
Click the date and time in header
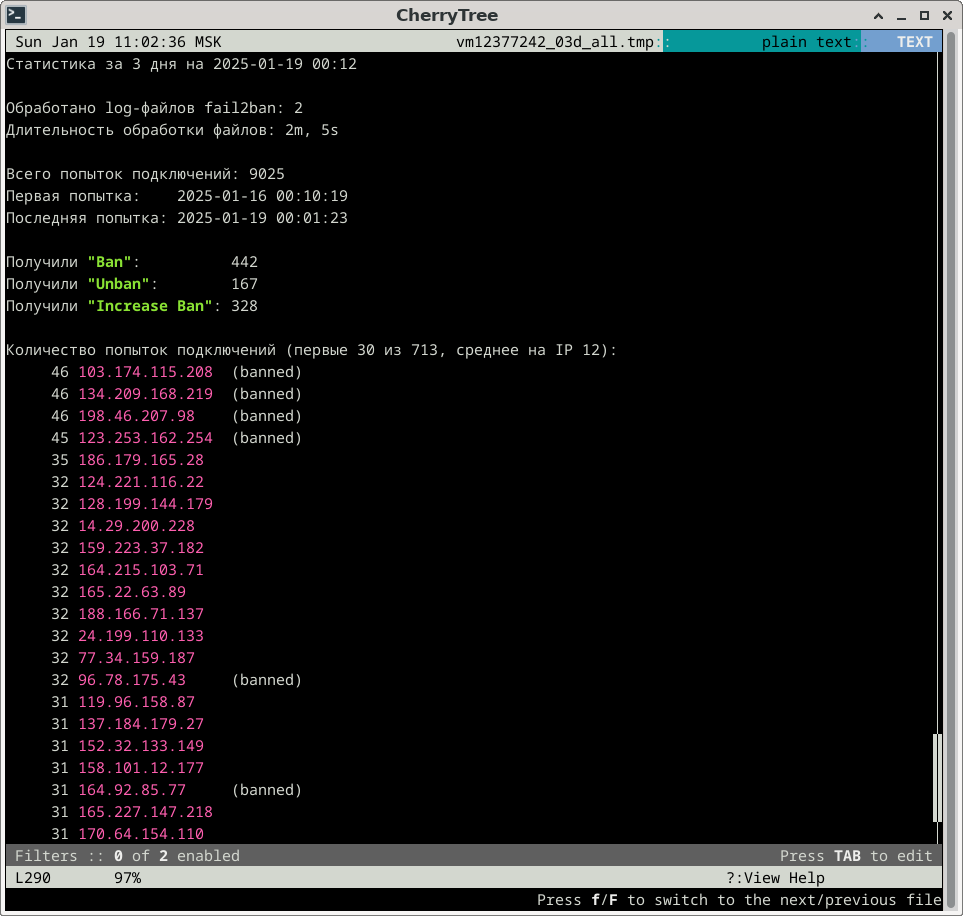click(118, 42)
